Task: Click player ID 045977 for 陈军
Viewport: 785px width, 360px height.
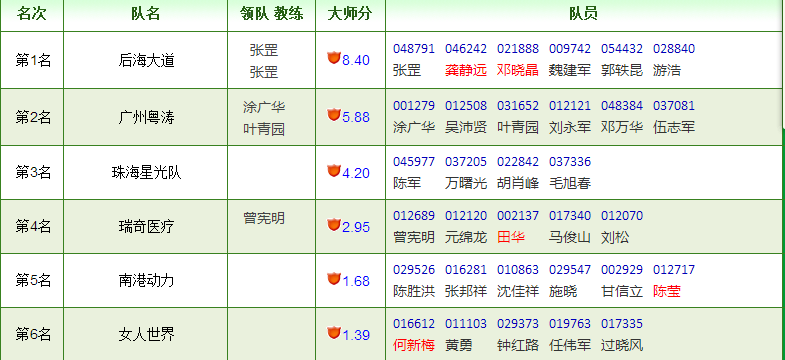Action: pos(414,162)
